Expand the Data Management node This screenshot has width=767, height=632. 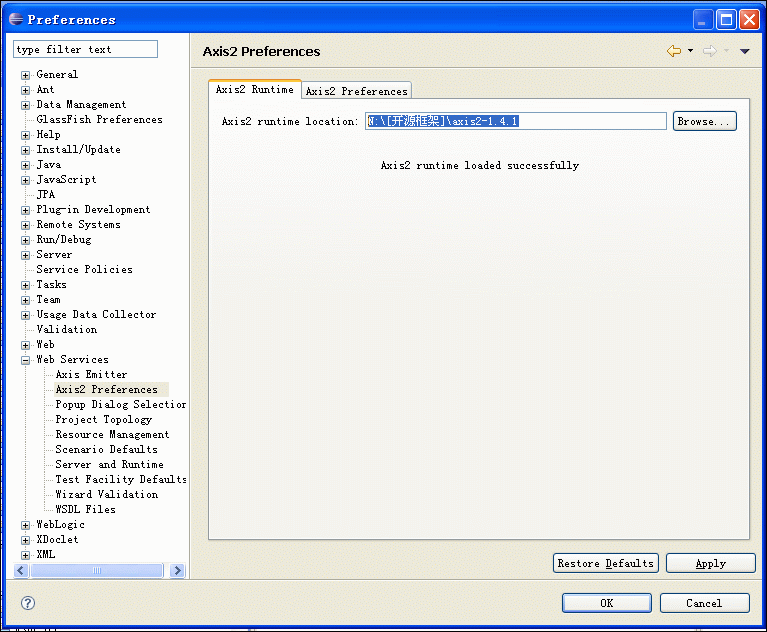tap(25, 105)
